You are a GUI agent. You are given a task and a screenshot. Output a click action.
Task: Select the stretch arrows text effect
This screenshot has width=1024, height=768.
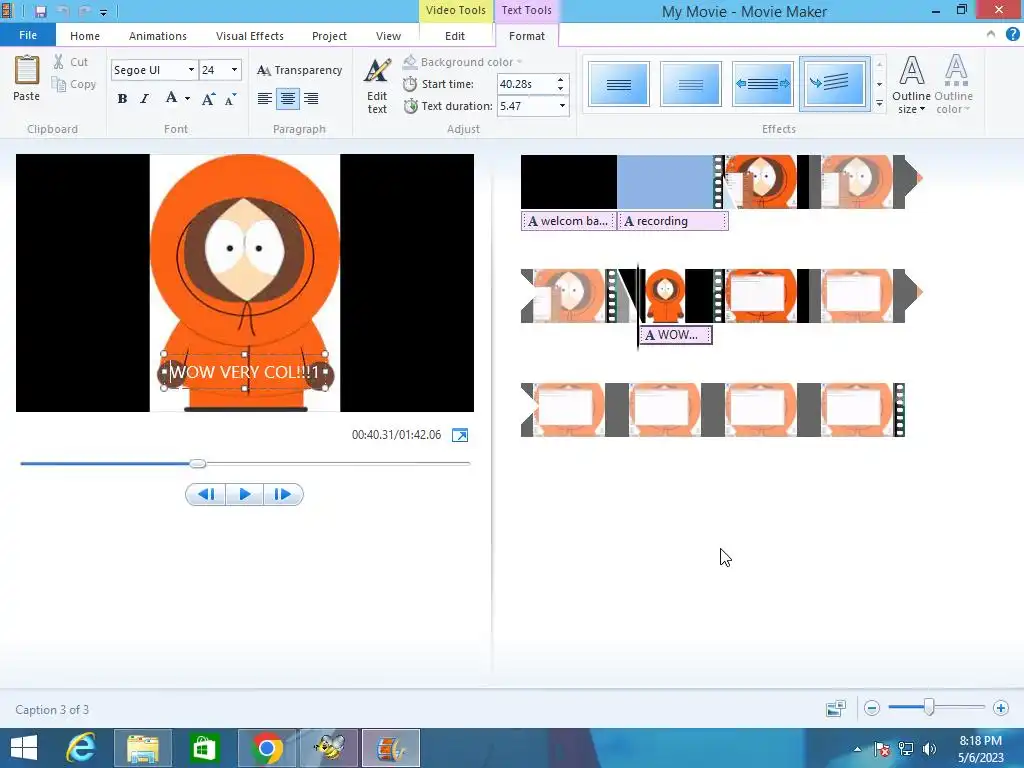(x=763, y=84)
